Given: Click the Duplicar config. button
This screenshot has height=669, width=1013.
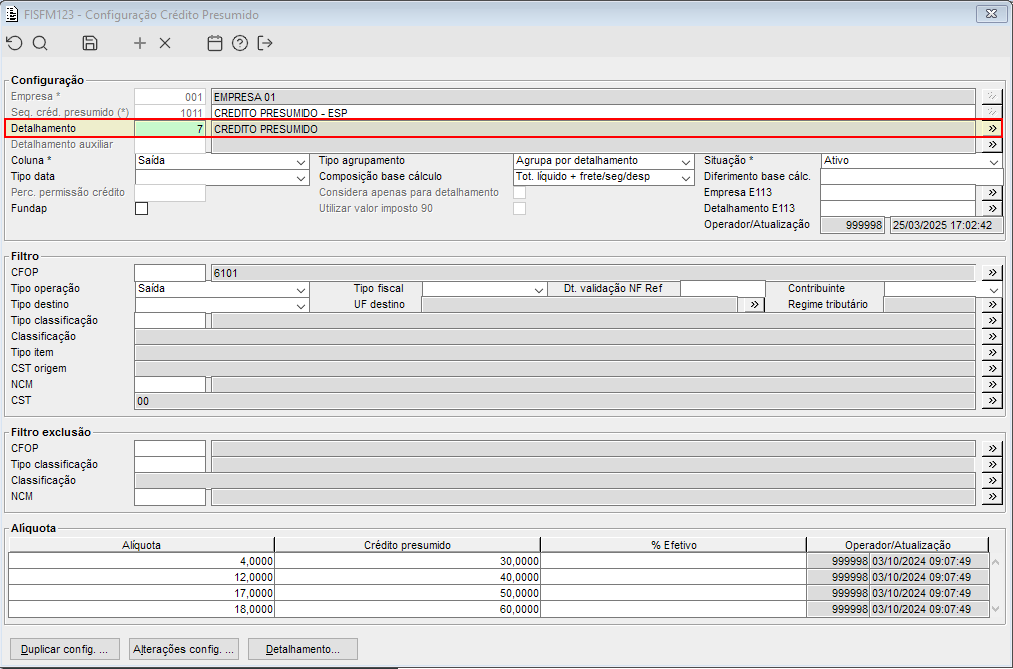Looking at the screenshot, I should (x=65, y=649).
